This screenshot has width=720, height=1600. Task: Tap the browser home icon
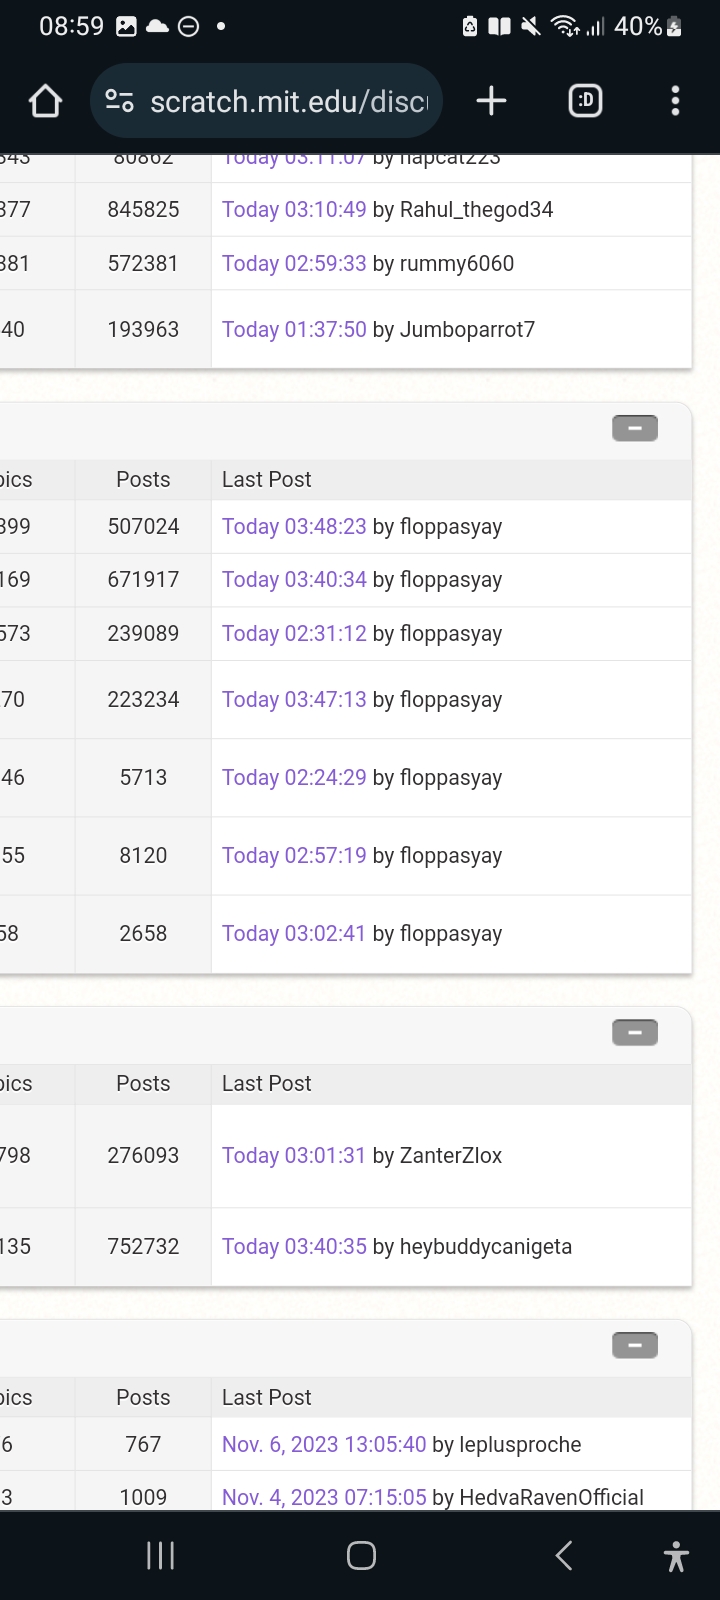click(46, 101)
